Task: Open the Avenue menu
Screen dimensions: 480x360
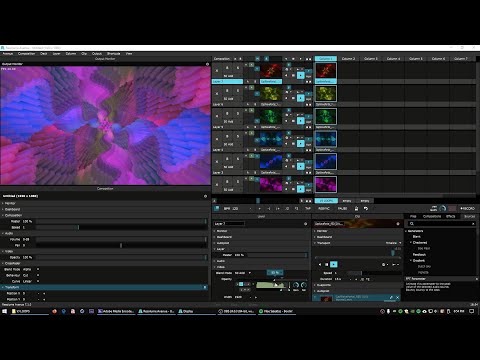Action: coord(8,53)
